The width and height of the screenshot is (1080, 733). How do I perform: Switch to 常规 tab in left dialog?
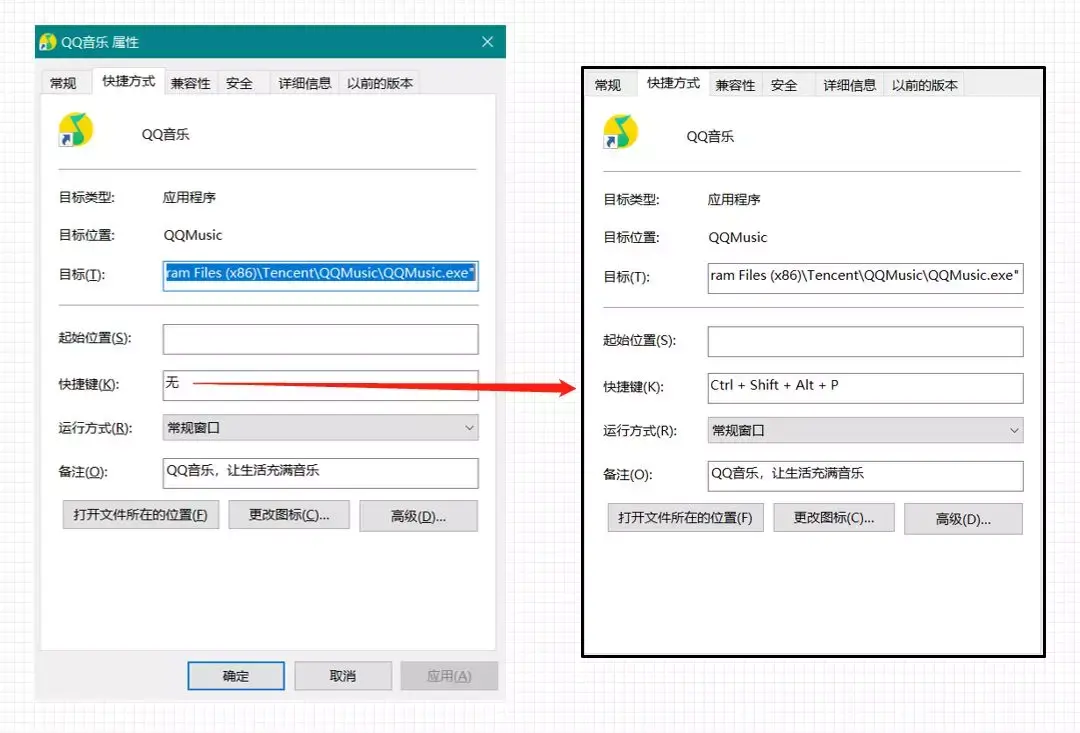(63, 83)
